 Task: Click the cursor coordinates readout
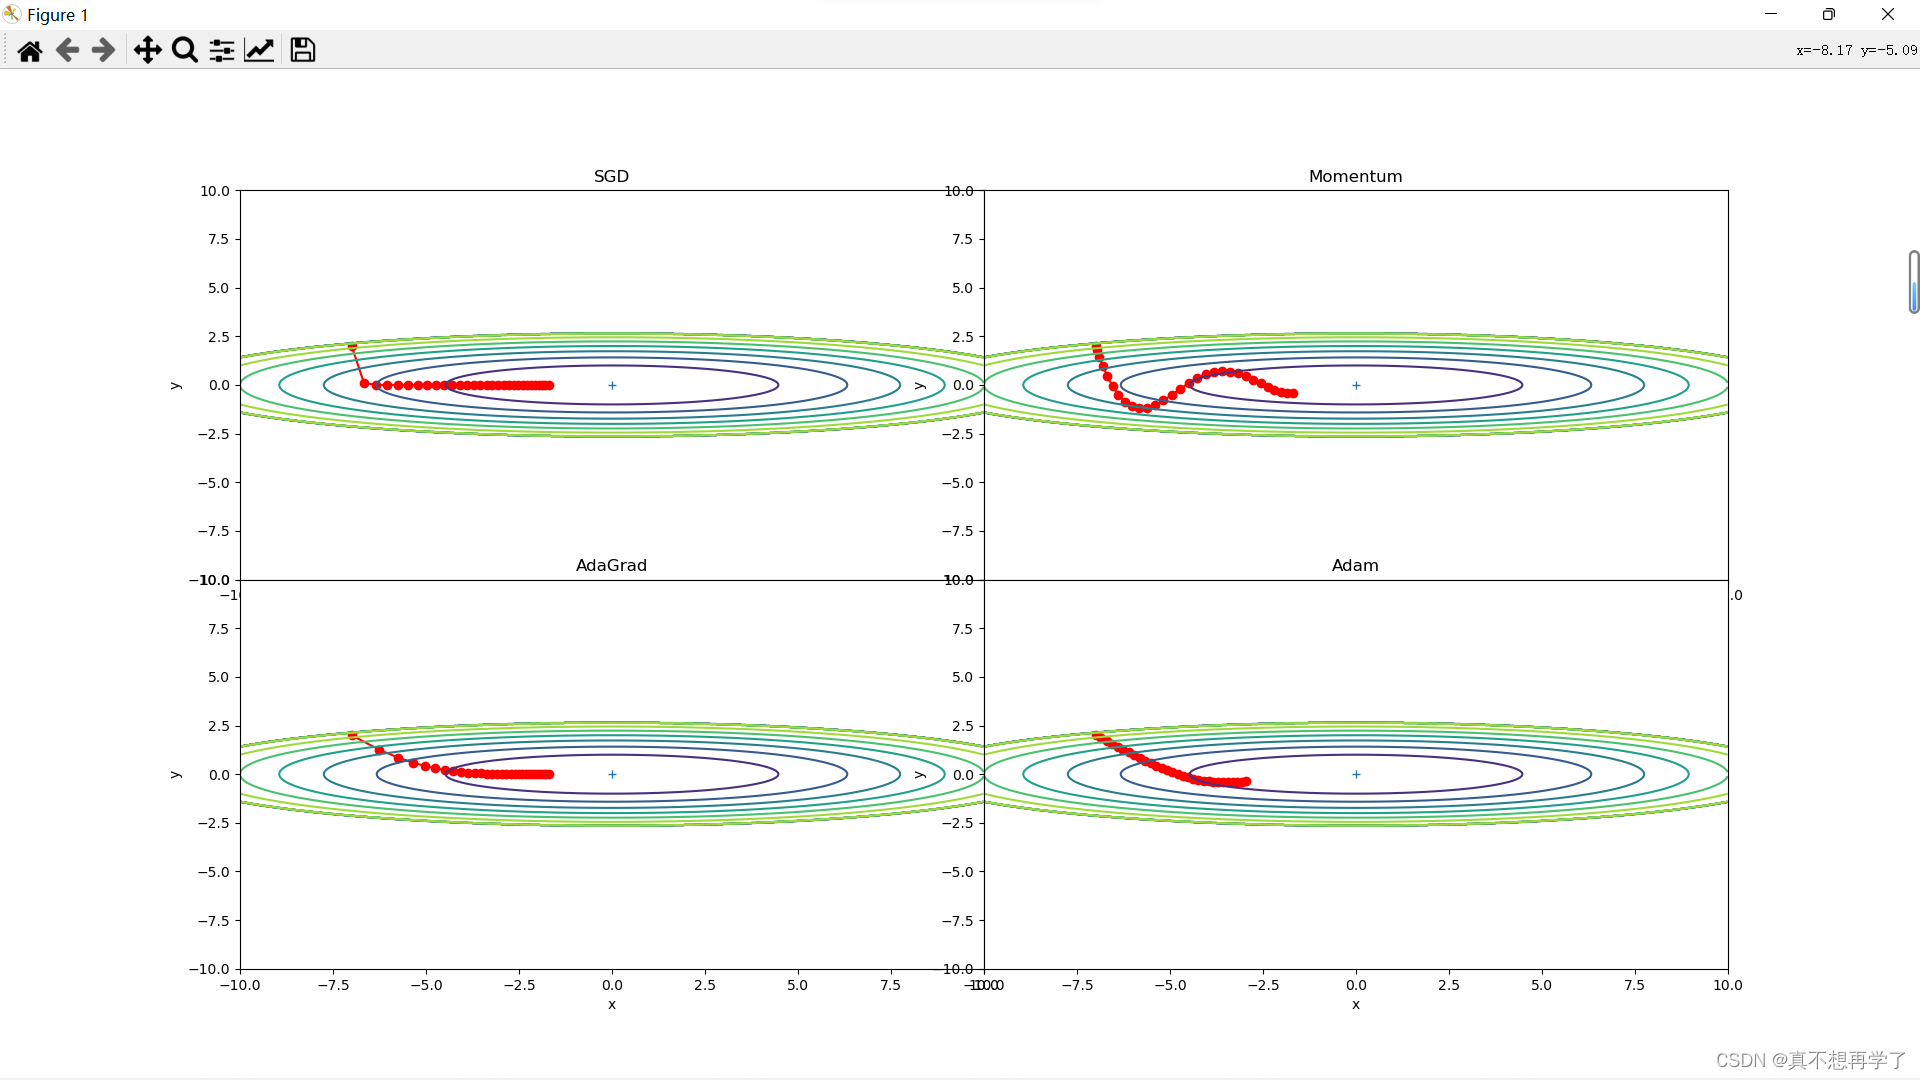point(1856,50)
